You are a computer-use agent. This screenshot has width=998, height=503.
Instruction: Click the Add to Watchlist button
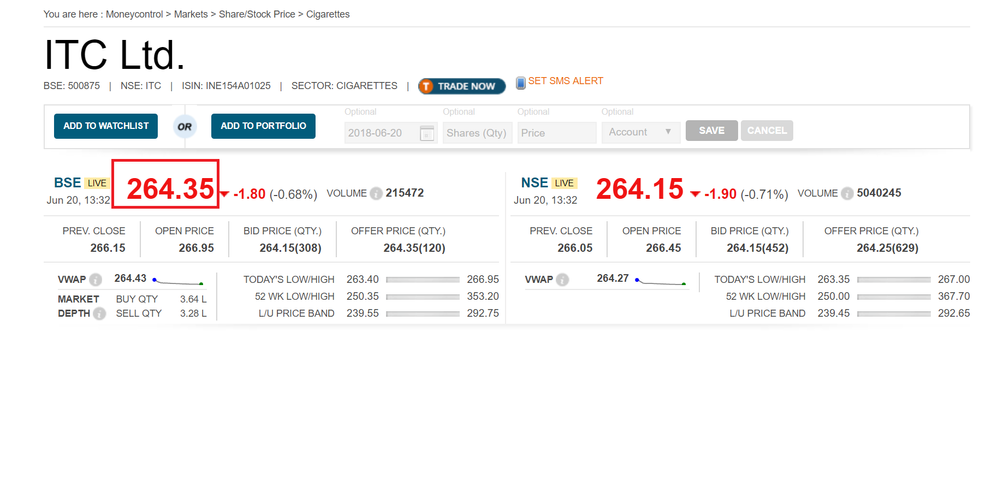click(106, 126)
